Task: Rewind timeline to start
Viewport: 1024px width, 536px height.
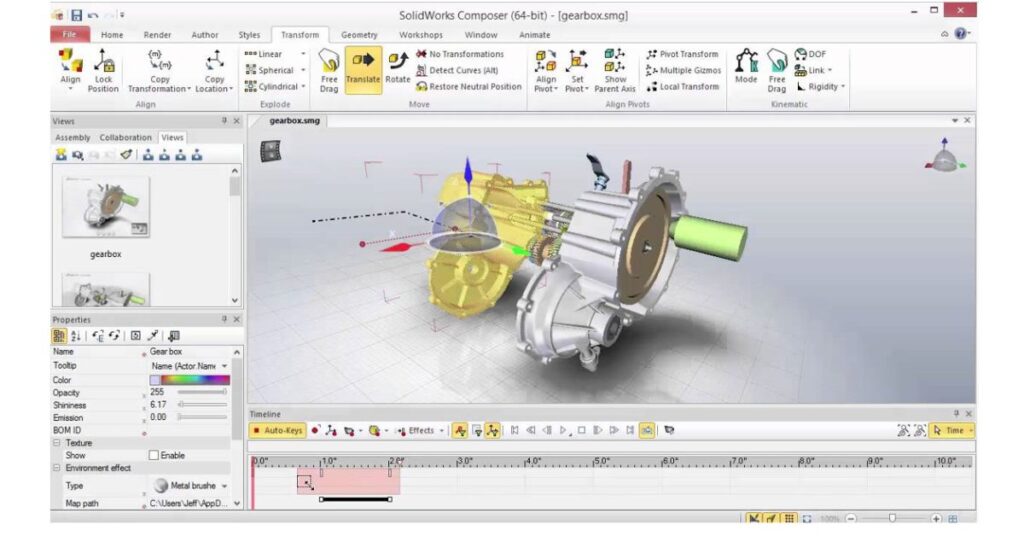Action: tap(515, 430)
